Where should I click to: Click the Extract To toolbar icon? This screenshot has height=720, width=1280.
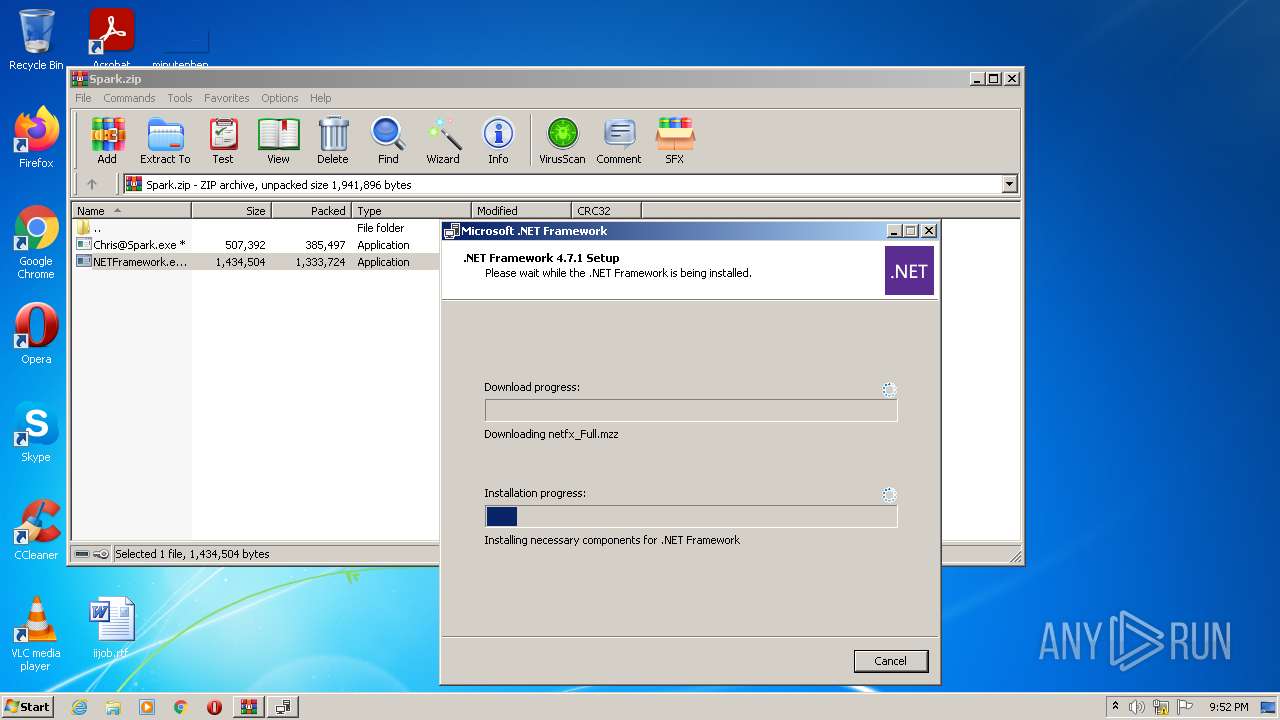pyautogui.click(x=165, y=140)
